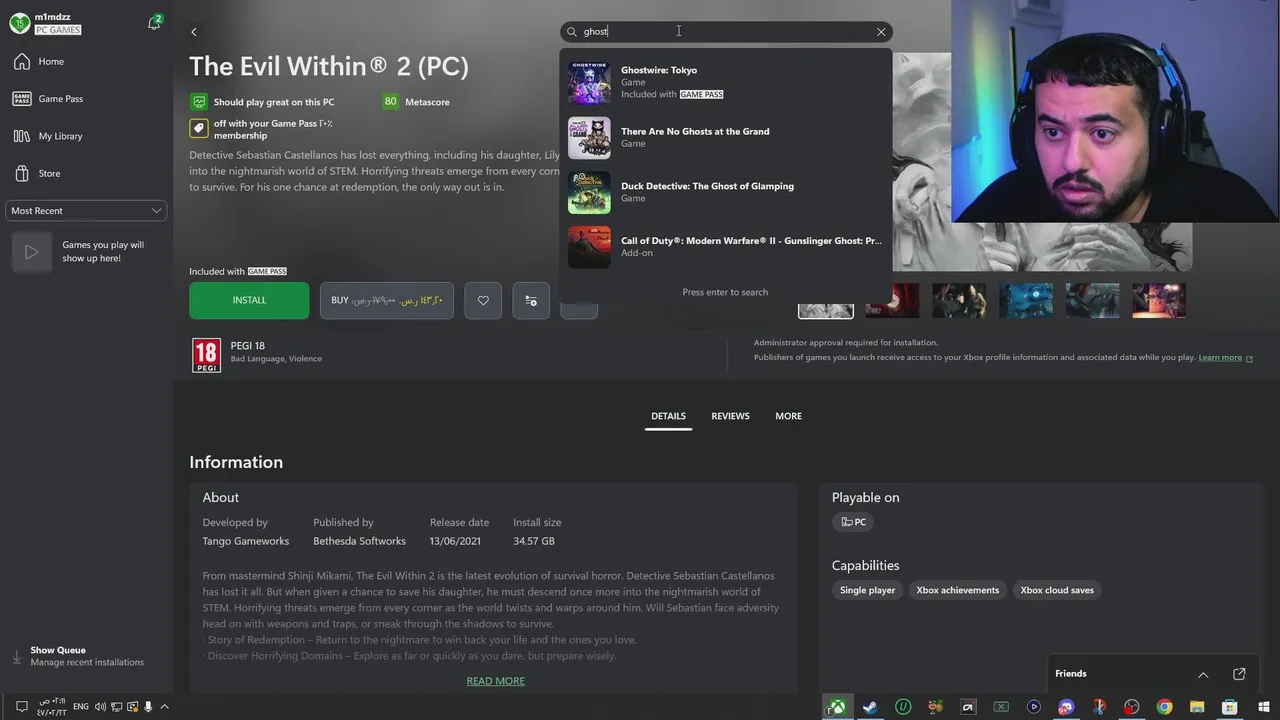Click the ENG language indicator
This screenshot has width=1280, height=720.
click(x=81, y=707)
